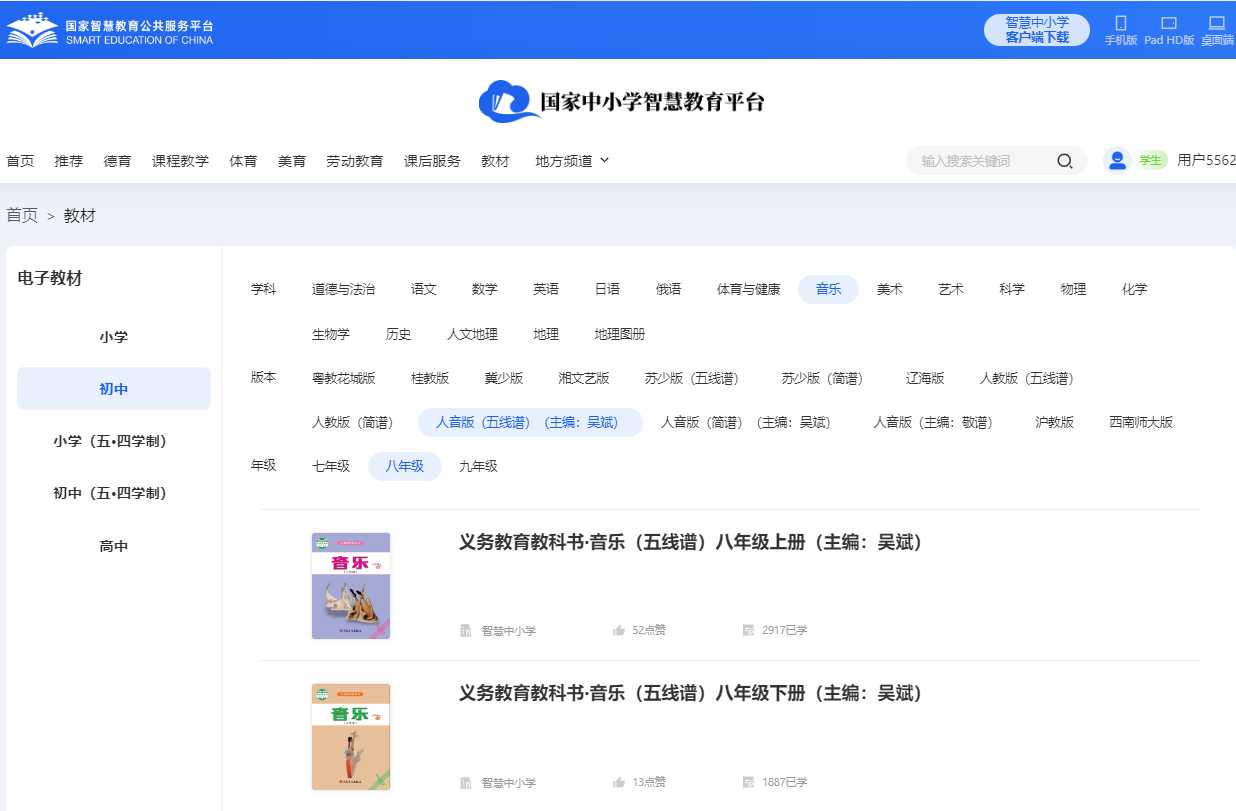Select the 九年级 grade filter

click(478, 467)
